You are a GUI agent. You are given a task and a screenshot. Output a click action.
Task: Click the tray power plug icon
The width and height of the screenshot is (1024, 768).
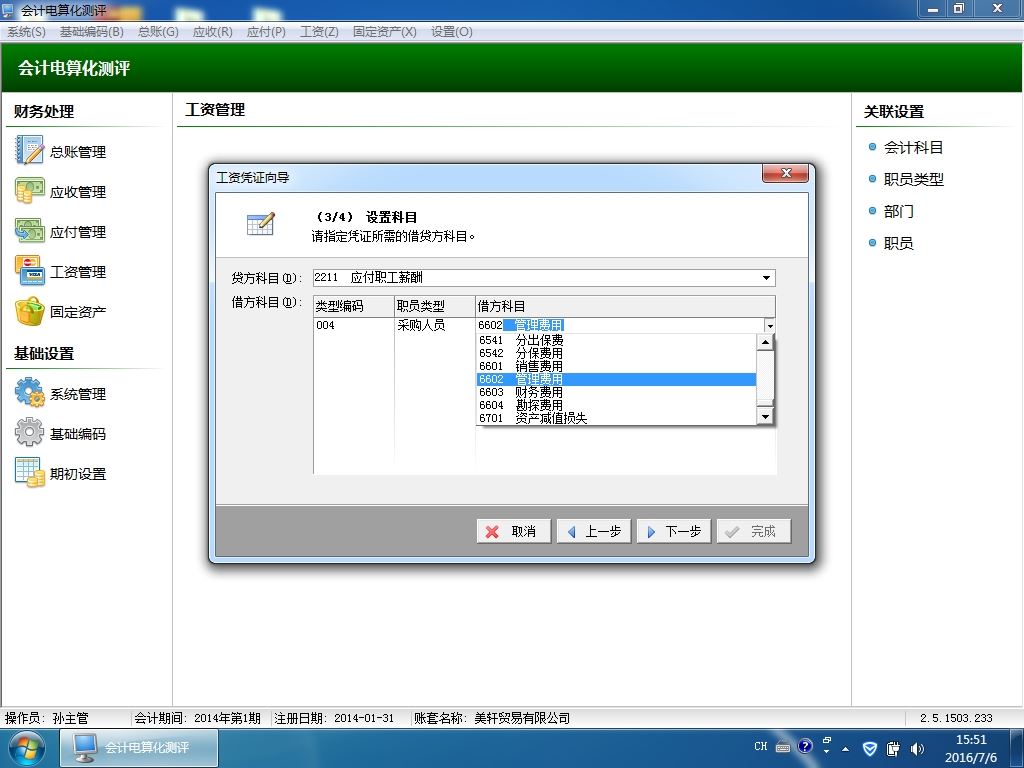tap(893, 748)
